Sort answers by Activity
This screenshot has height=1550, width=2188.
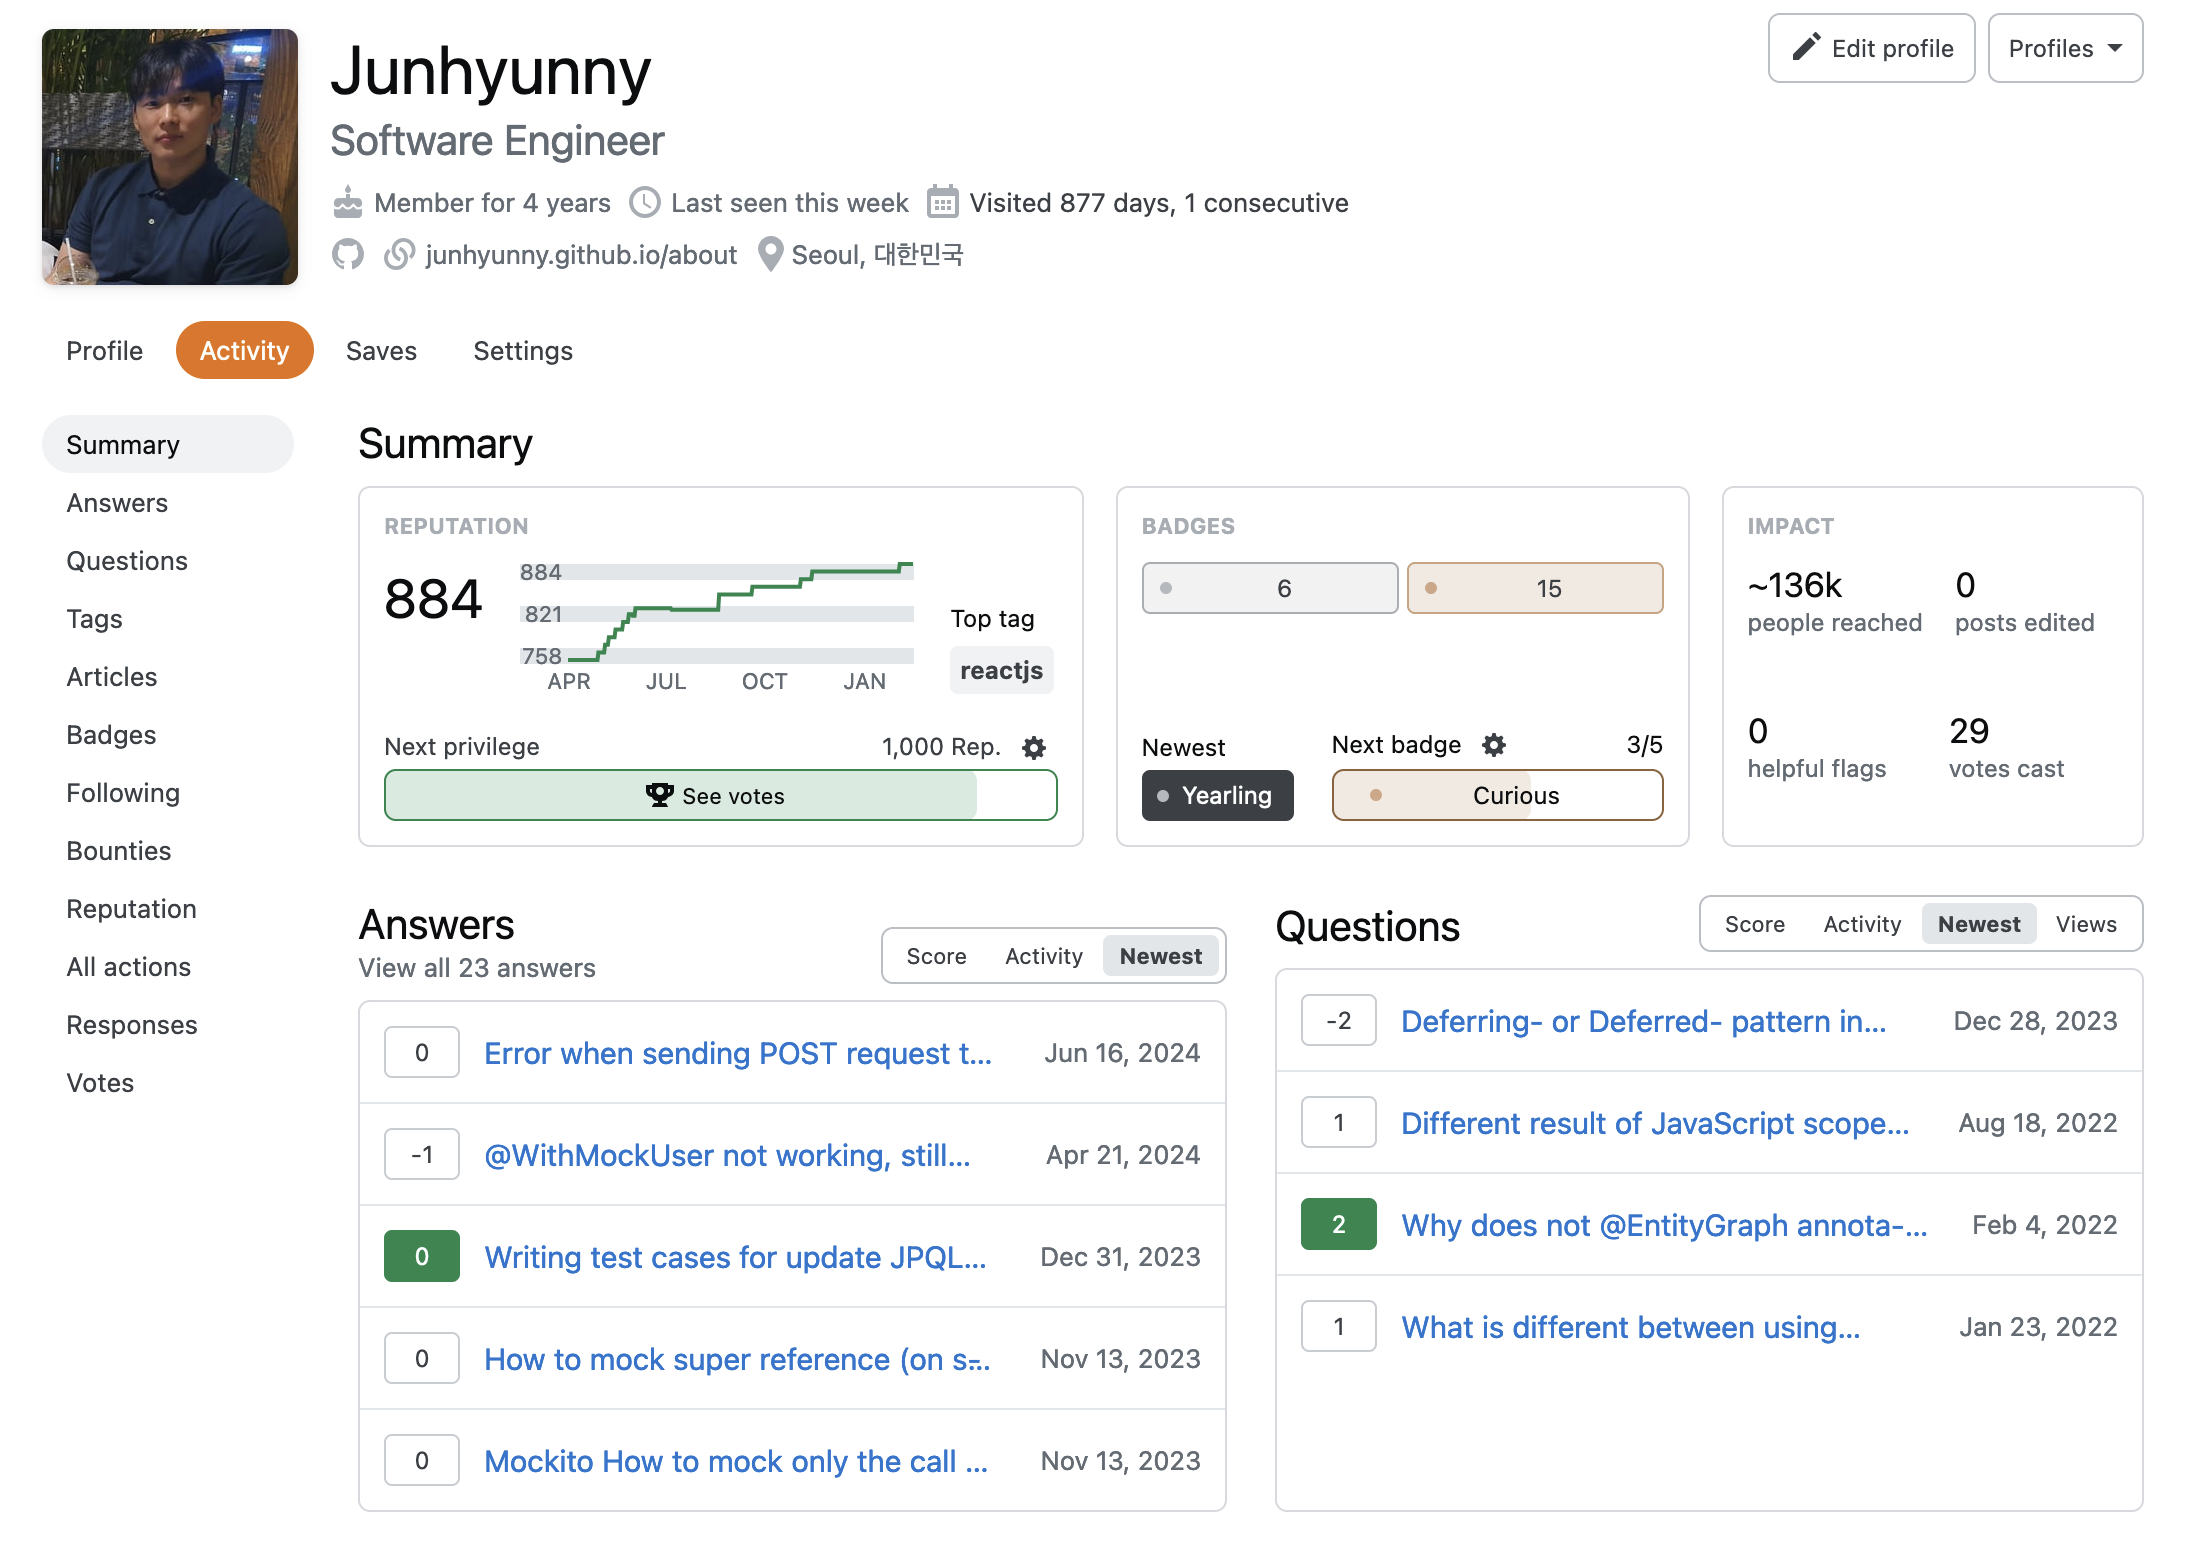point(1043,956)
